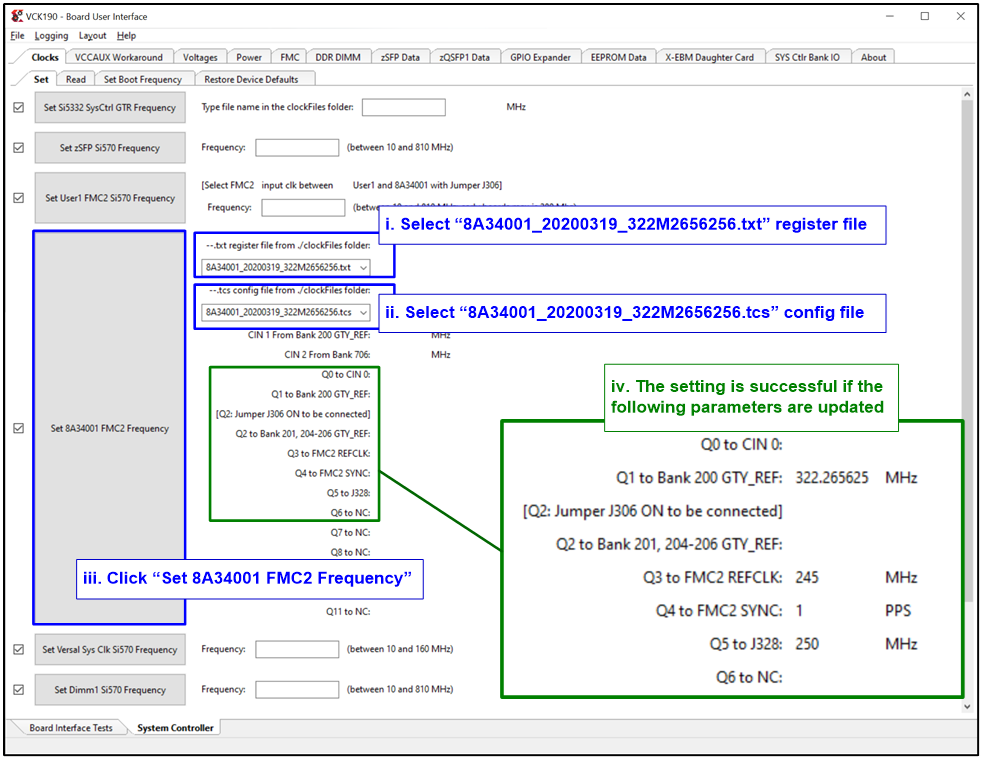Select the System Controller bottom tab
Viewport: 983px width, 760px height.
click(175, 727)
